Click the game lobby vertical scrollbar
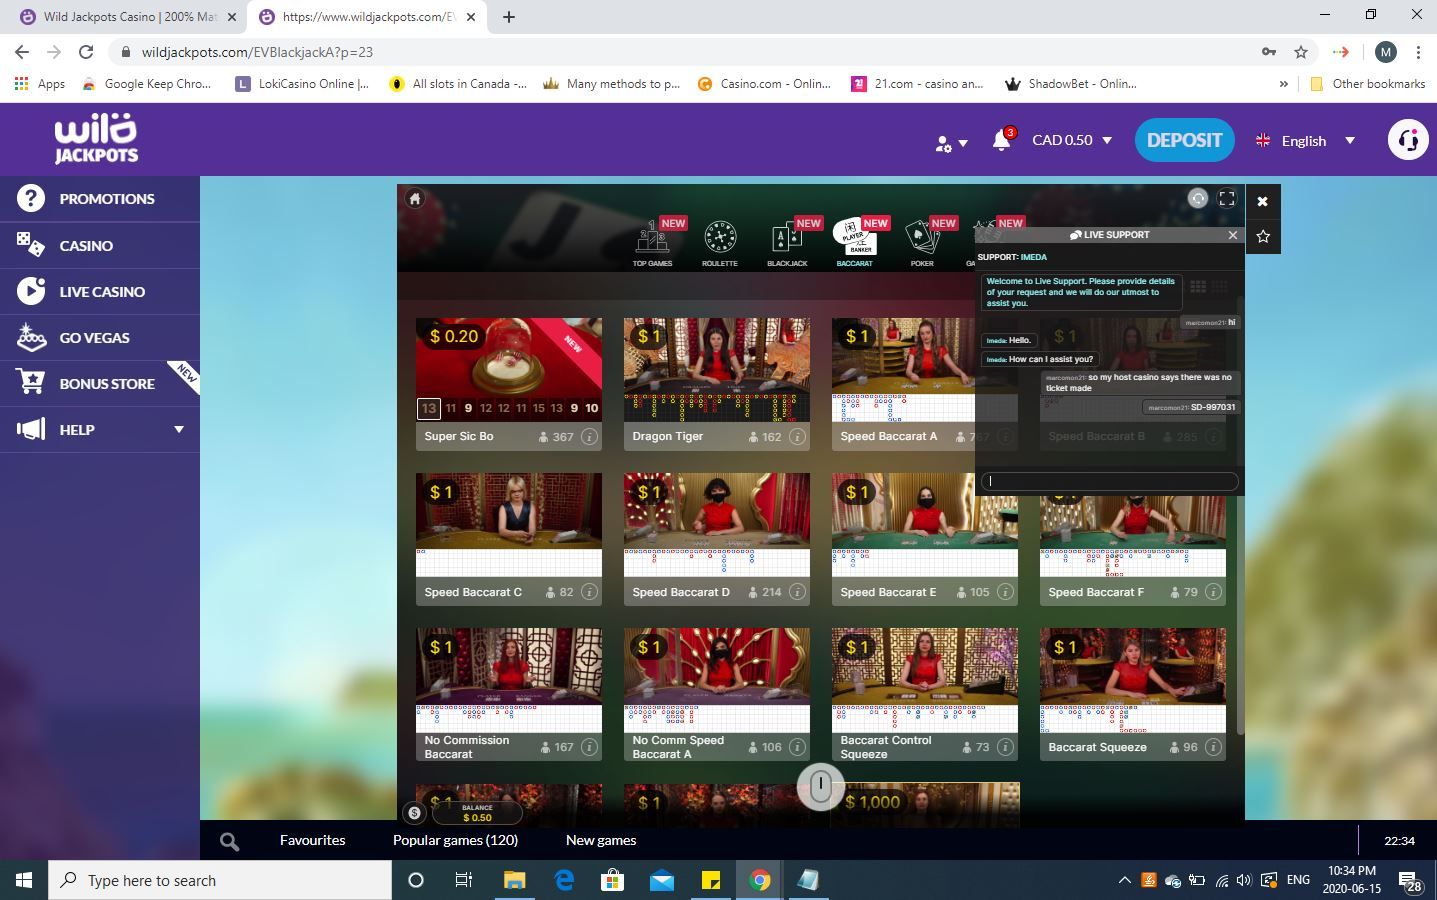 (x=1240, y=515)
